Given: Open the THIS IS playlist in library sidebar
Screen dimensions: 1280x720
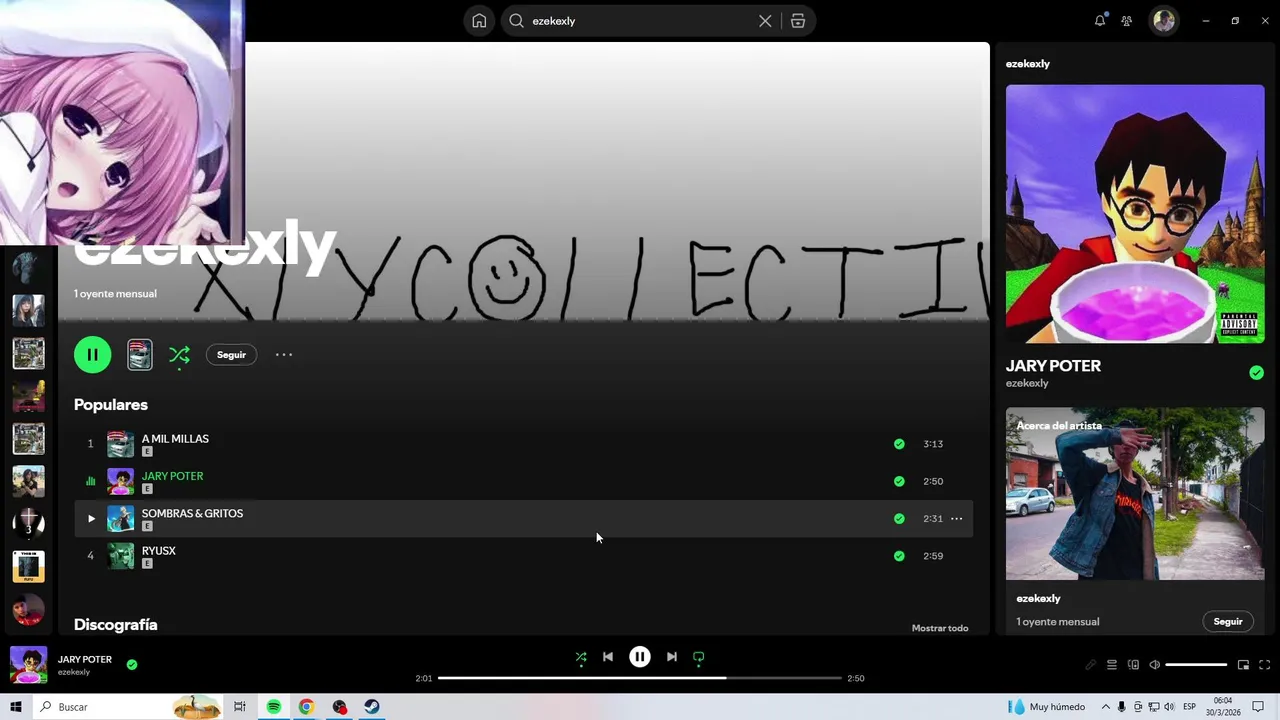Looking at the screenshot, I should point(28,566).
